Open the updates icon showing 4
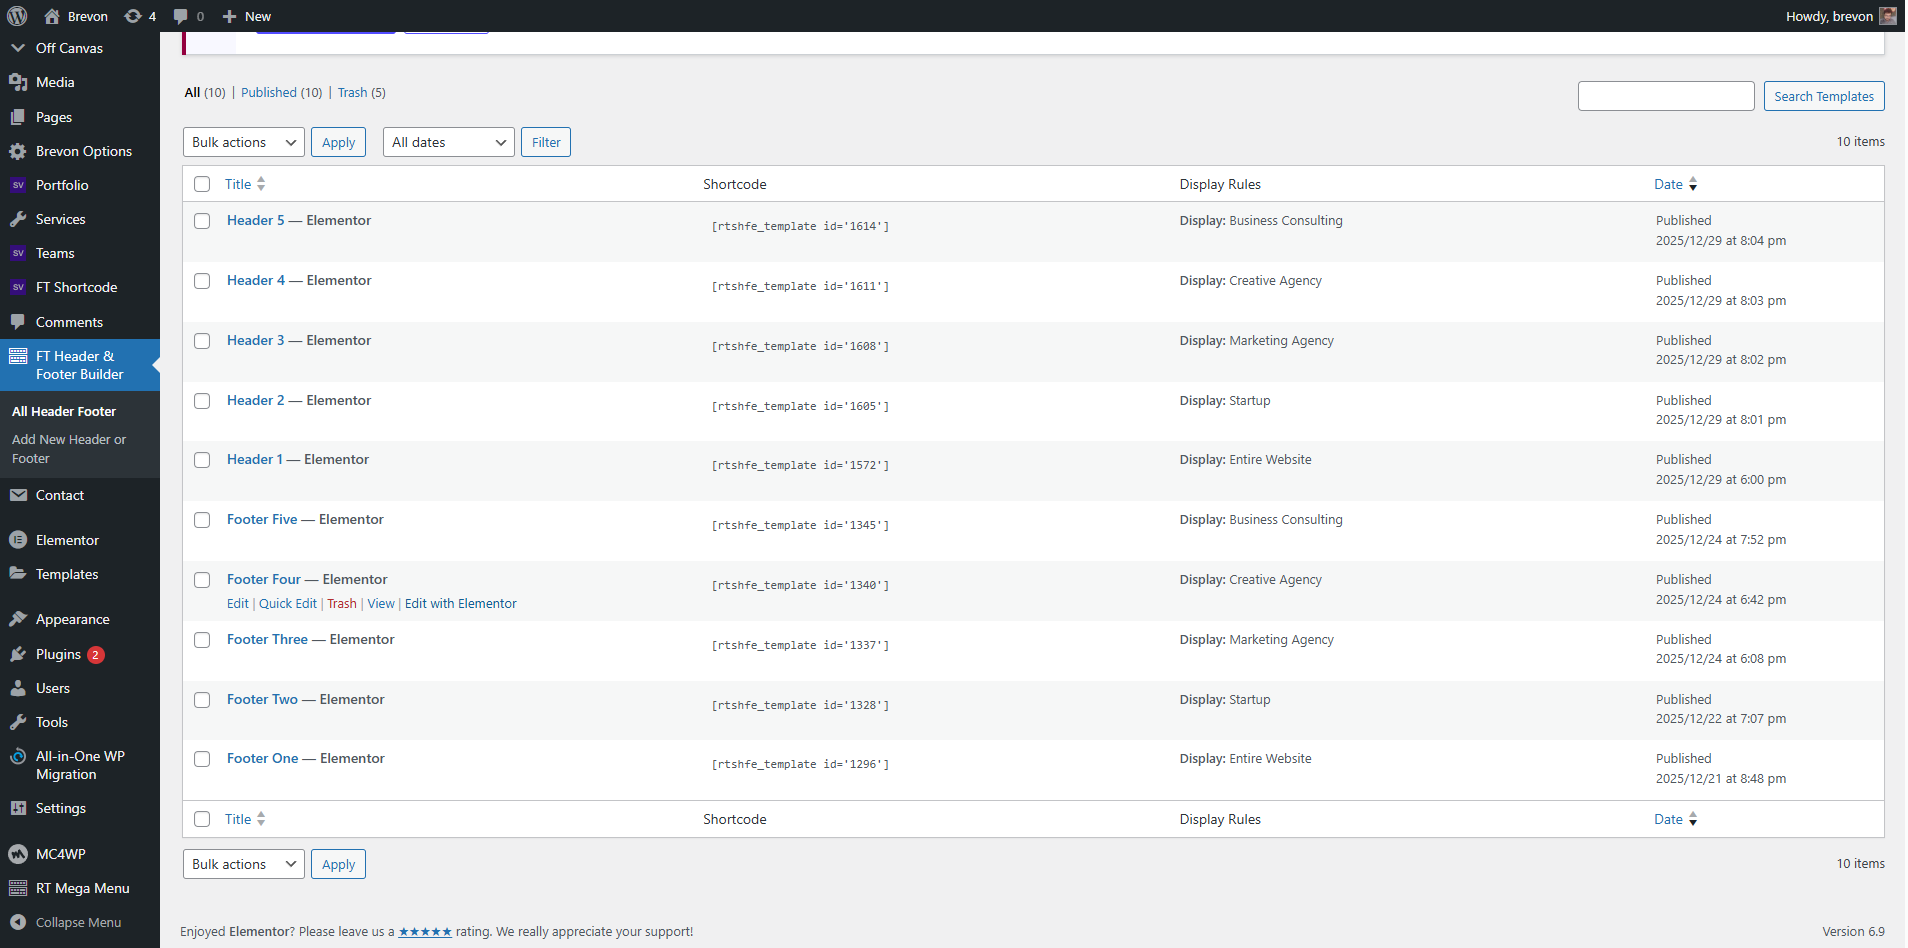The height and width of the screenshot is (948, 1908). (133, 16)
